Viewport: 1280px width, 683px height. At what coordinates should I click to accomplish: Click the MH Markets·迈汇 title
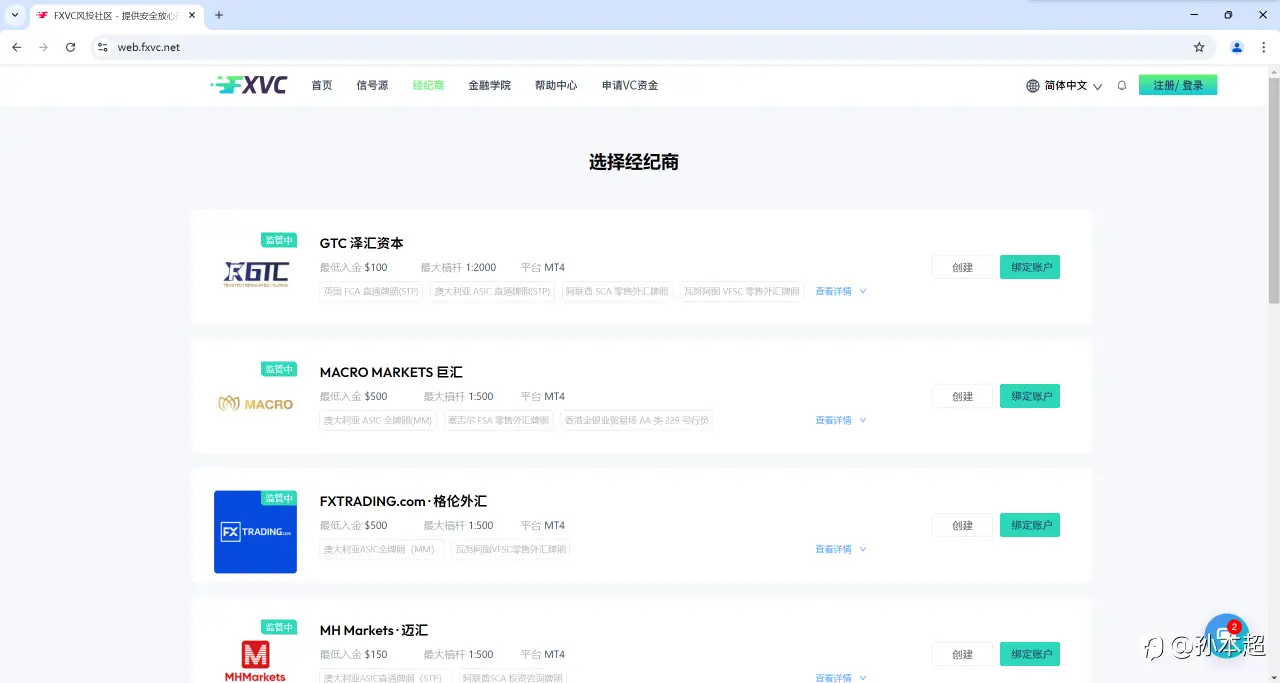374,630
